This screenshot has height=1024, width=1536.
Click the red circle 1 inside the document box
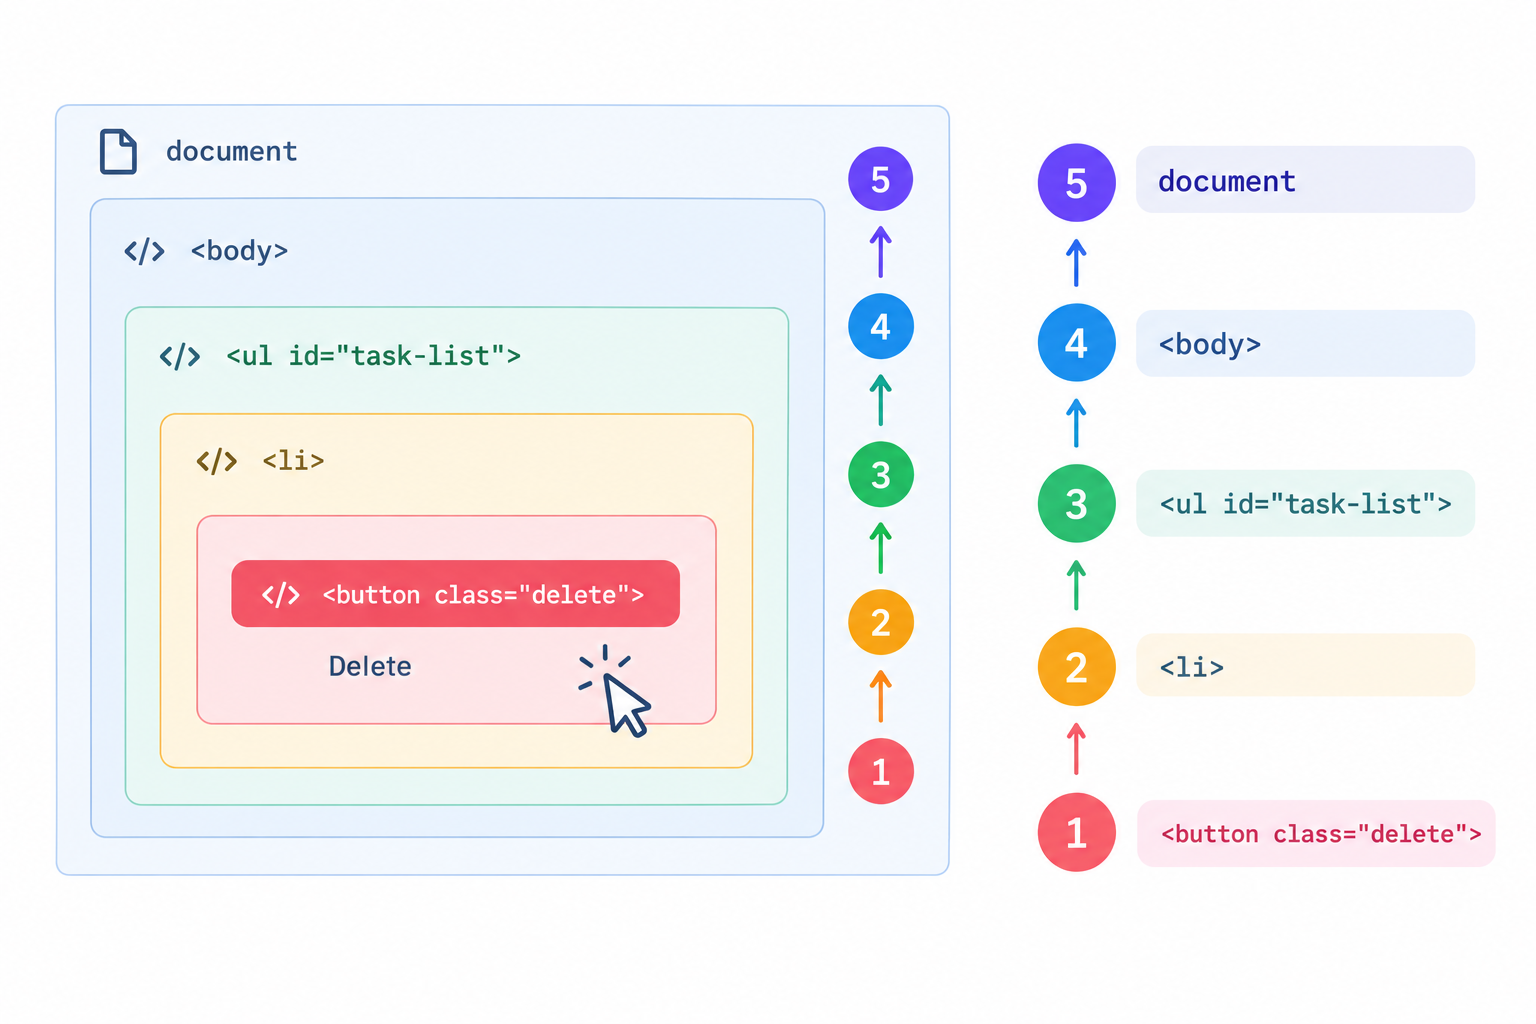880,771
